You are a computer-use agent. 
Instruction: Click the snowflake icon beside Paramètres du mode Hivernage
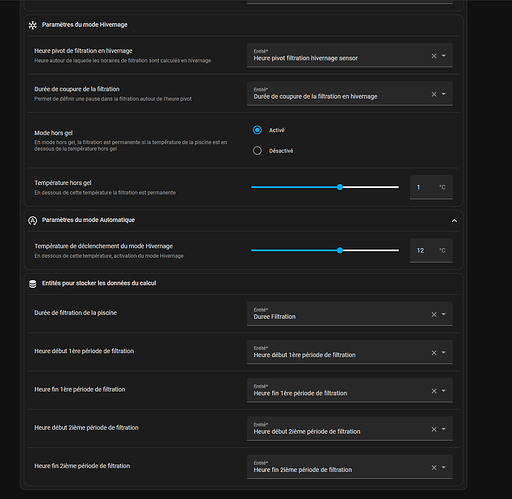32,25
